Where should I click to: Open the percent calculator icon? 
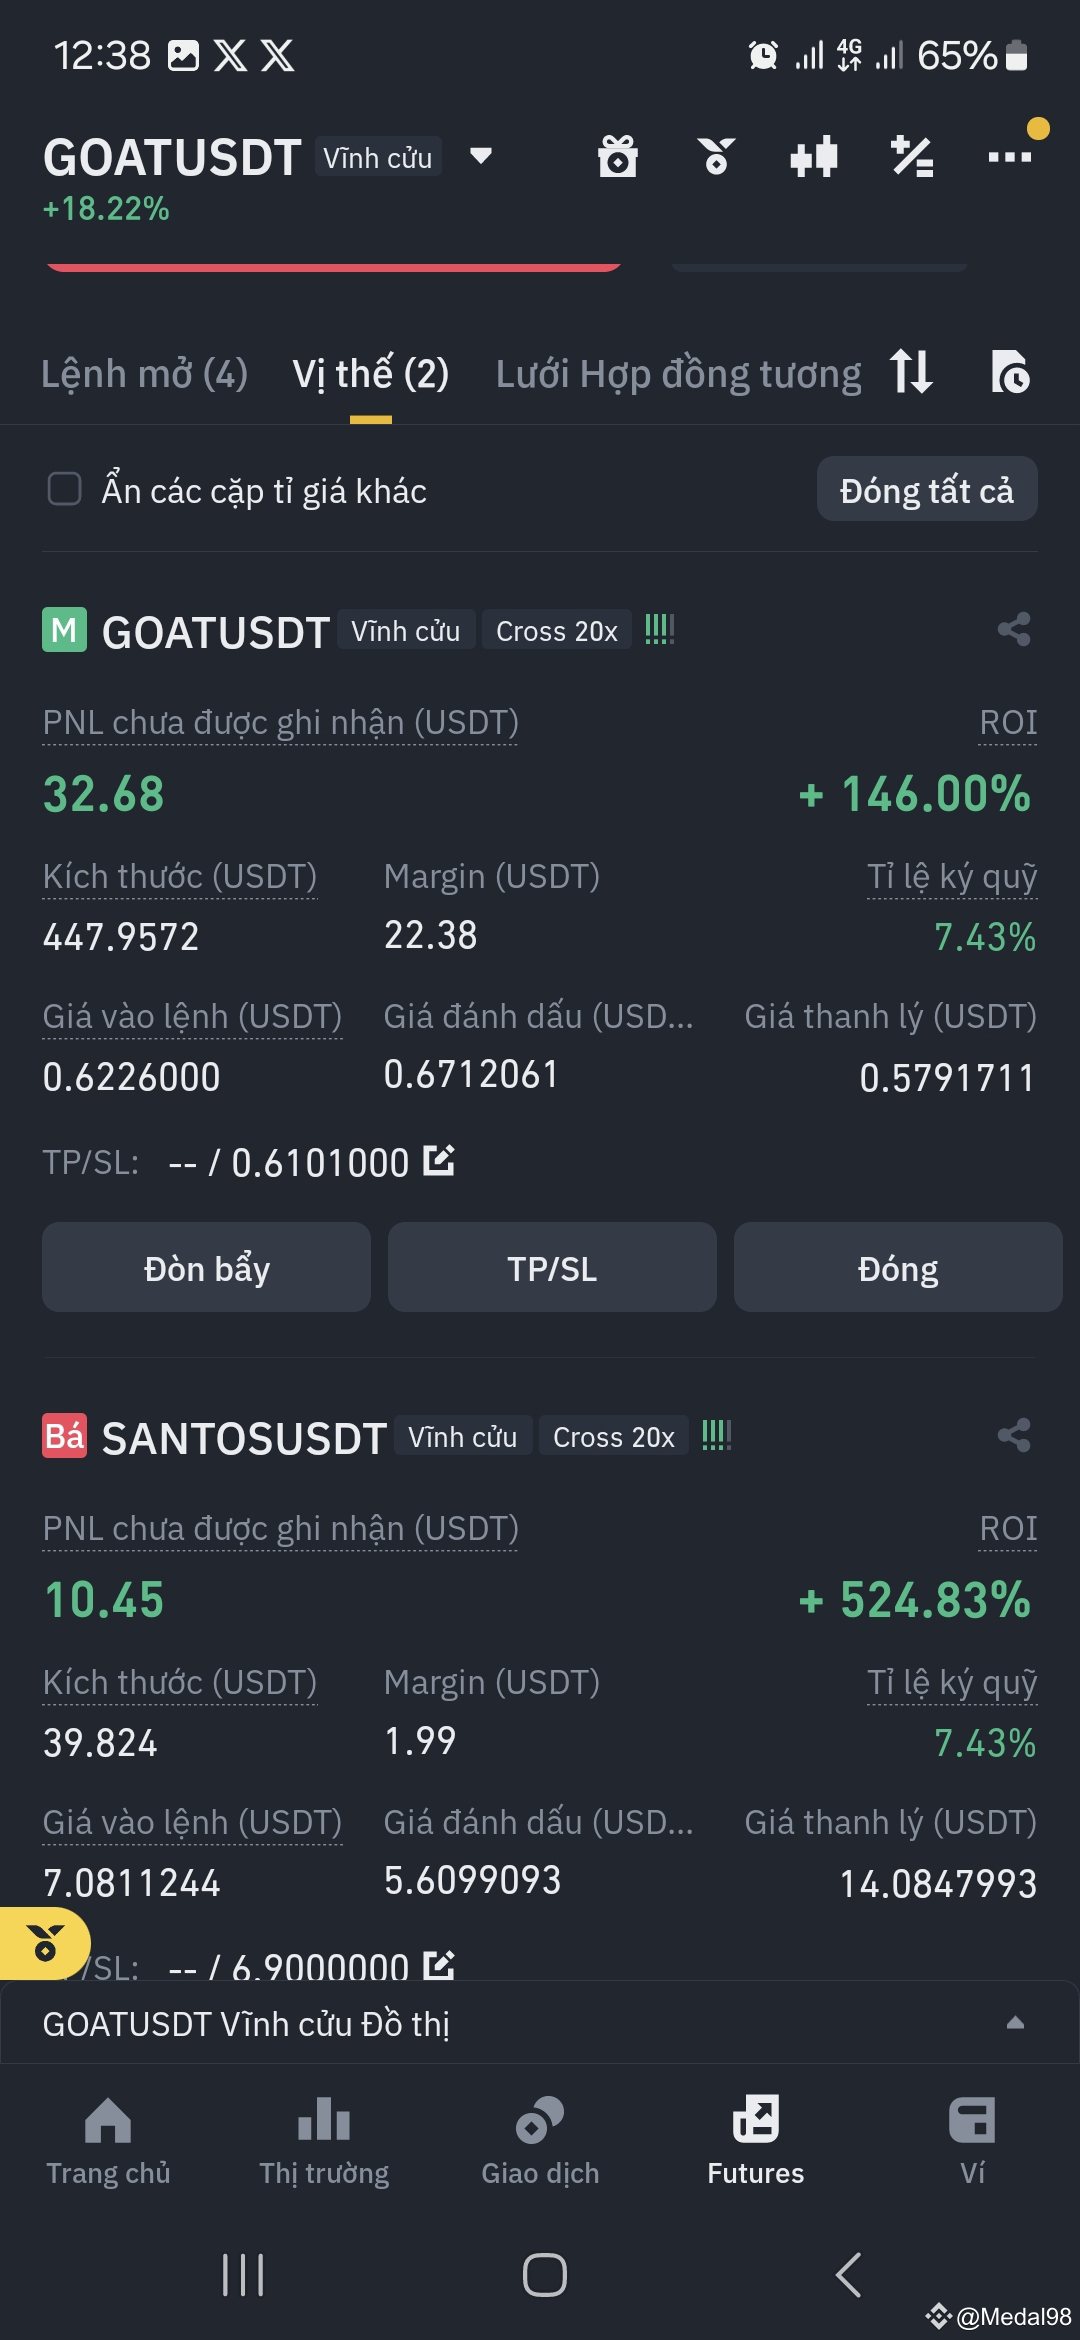(x=912, y=157)
